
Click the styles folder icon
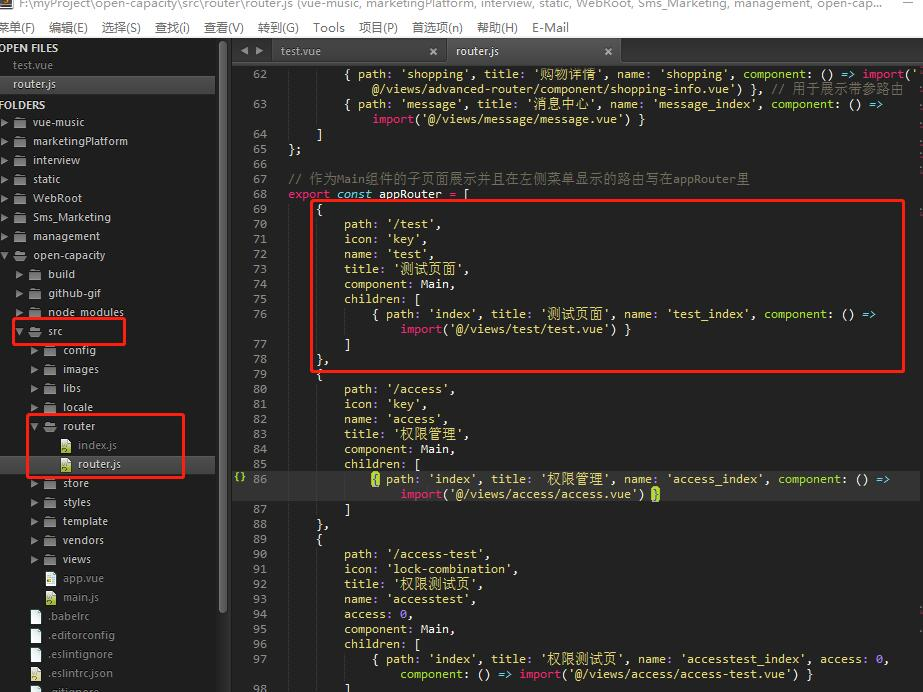click(x=50, y=502)
